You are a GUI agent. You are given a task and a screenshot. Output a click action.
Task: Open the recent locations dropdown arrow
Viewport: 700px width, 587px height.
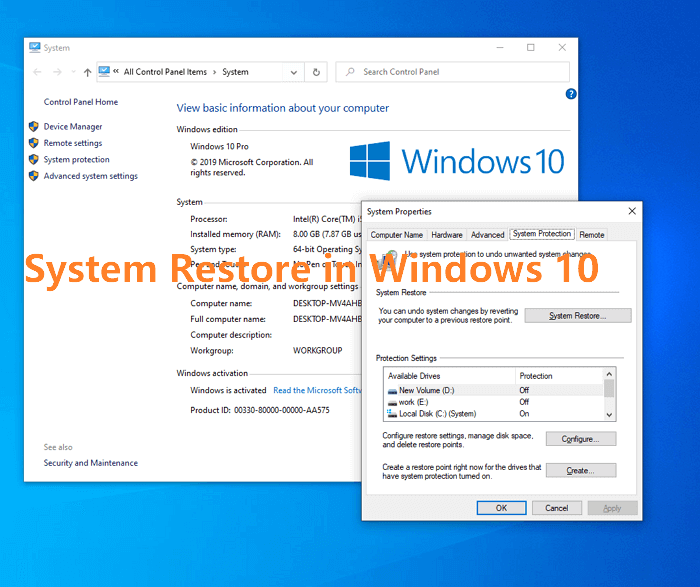coord(73,72)
